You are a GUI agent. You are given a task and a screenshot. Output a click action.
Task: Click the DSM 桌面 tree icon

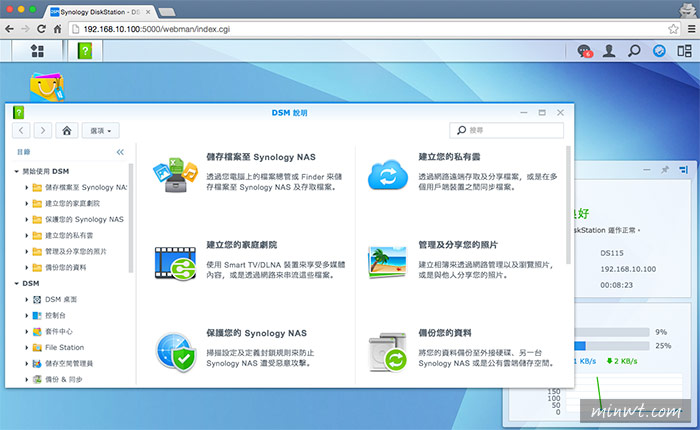pyautogui.click(x=37, y=300)
